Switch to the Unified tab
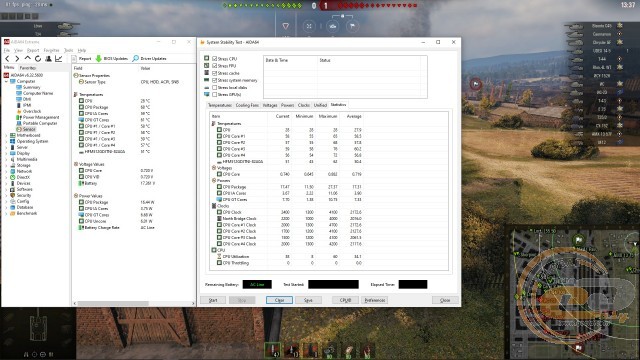The image size is (640, 360). point(320,105)
